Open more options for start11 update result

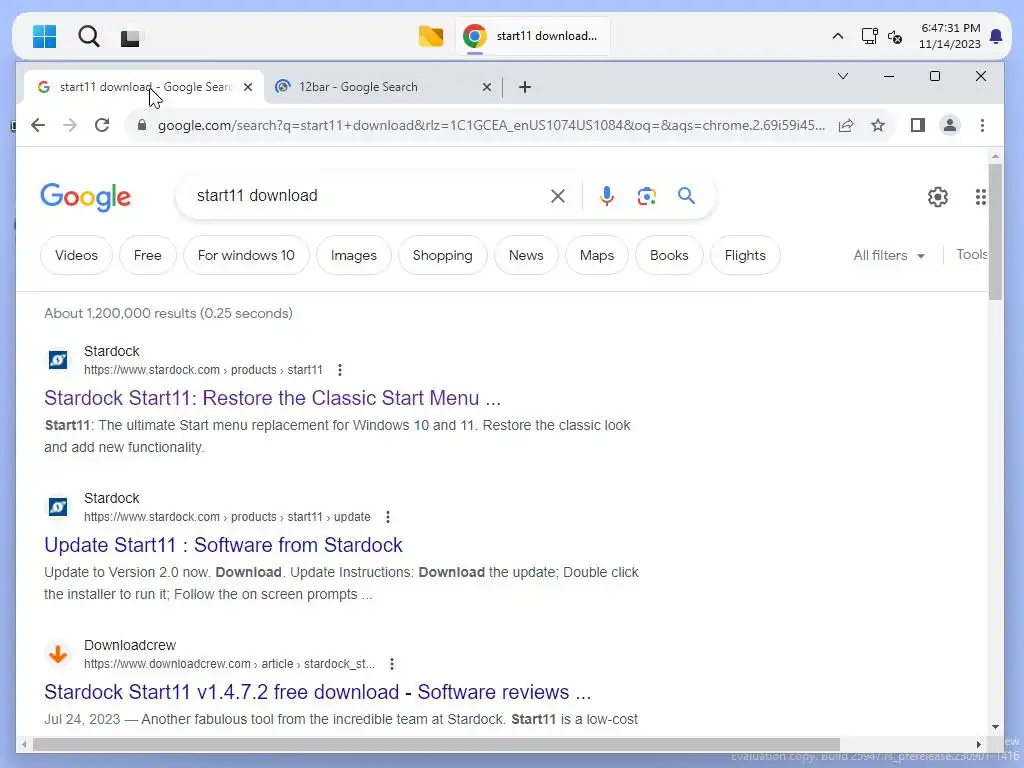(x=388, y=517)
